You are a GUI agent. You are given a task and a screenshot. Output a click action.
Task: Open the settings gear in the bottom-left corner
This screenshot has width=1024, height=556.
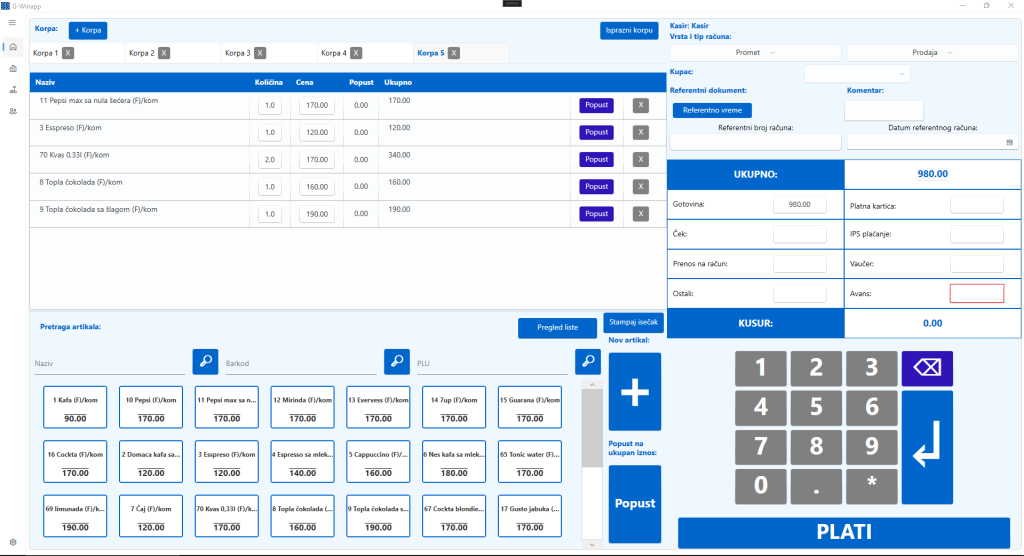pos(12,541)
